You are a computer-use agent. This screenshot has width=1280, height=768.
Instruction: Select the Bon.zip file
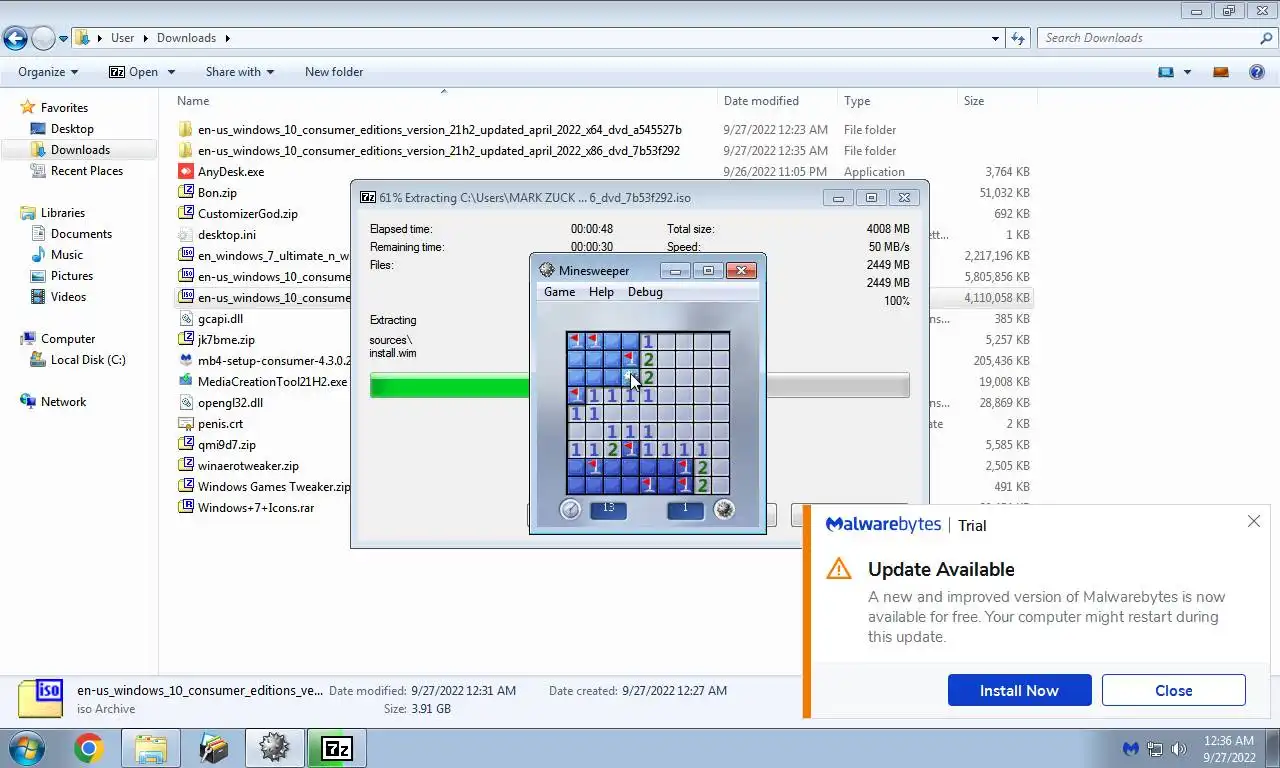pos(217,193)
